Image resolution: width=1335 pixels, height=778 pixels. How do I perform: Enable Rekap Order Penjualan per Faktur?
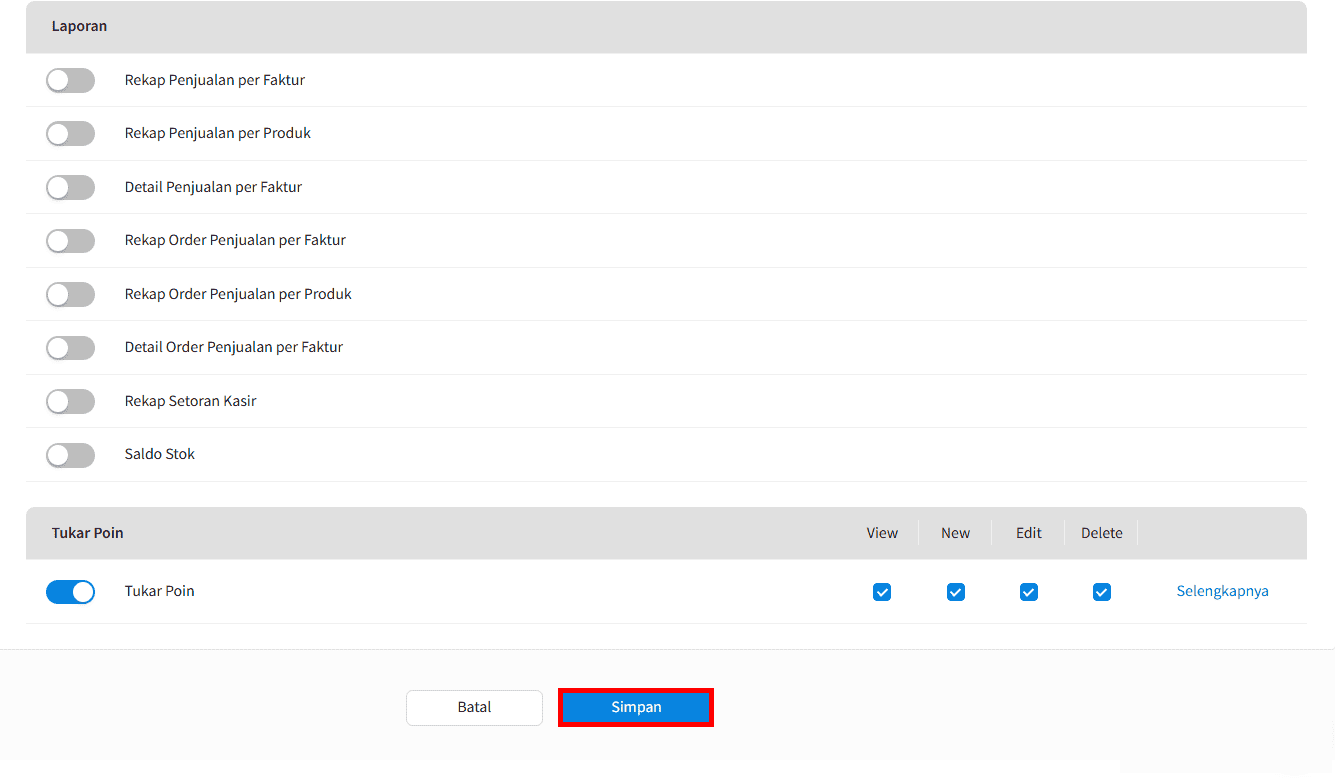click(70, 241)
